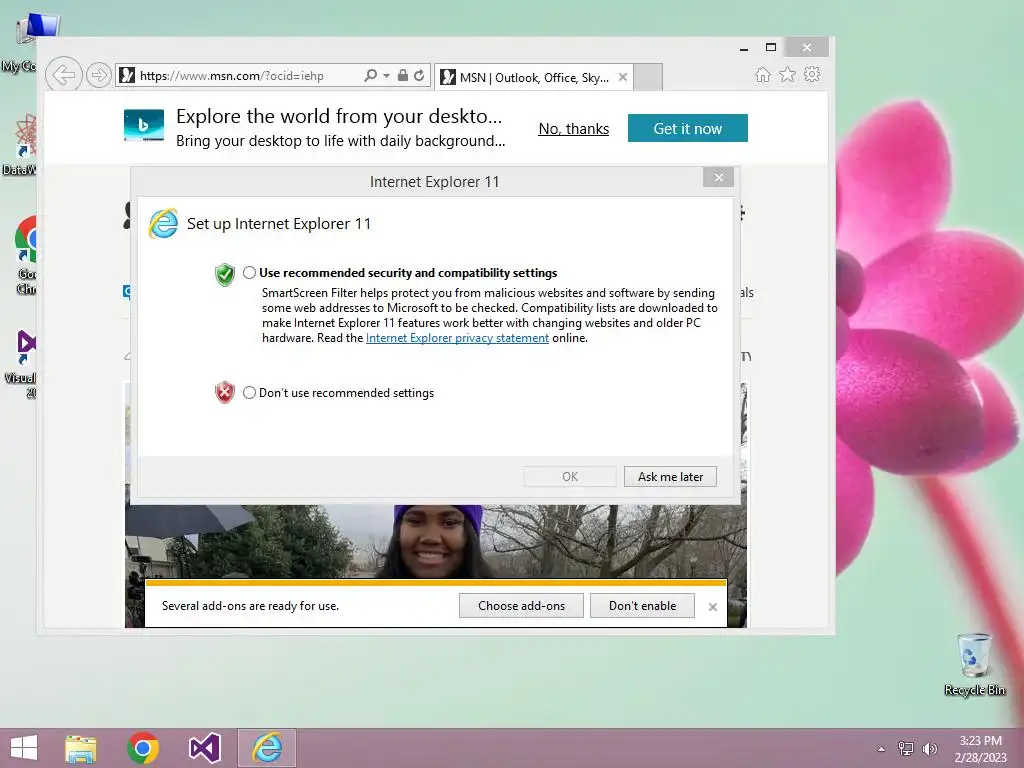Viewport: 1024px width, 768px height.
Task: Click the security lock icon in address bar
Action: (403, 75)
